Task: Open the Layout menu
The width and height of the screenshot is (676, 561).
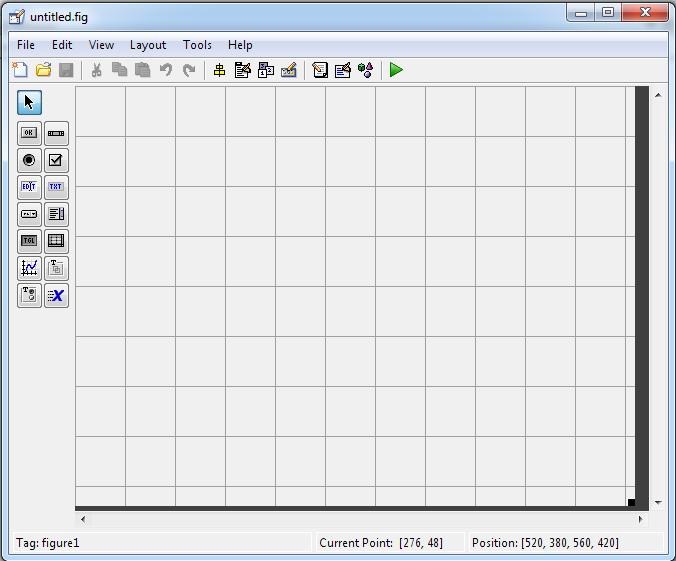Action: [148, 45]
